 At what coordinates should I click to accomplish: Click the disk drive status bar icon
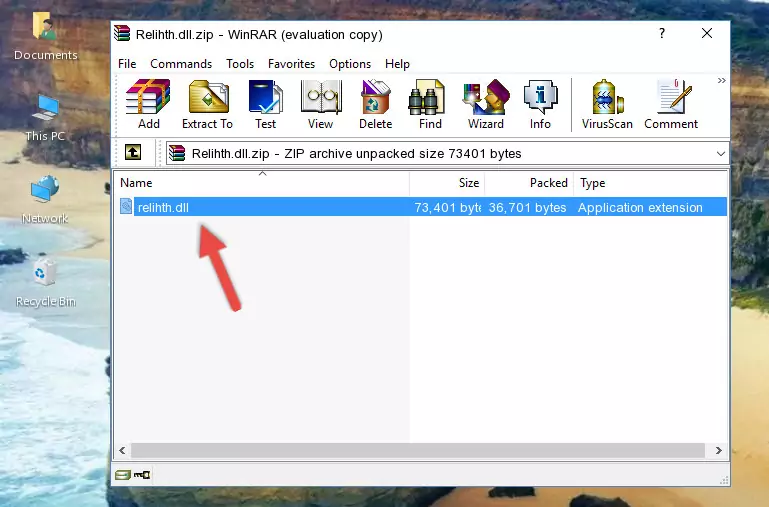click(123, 474)
